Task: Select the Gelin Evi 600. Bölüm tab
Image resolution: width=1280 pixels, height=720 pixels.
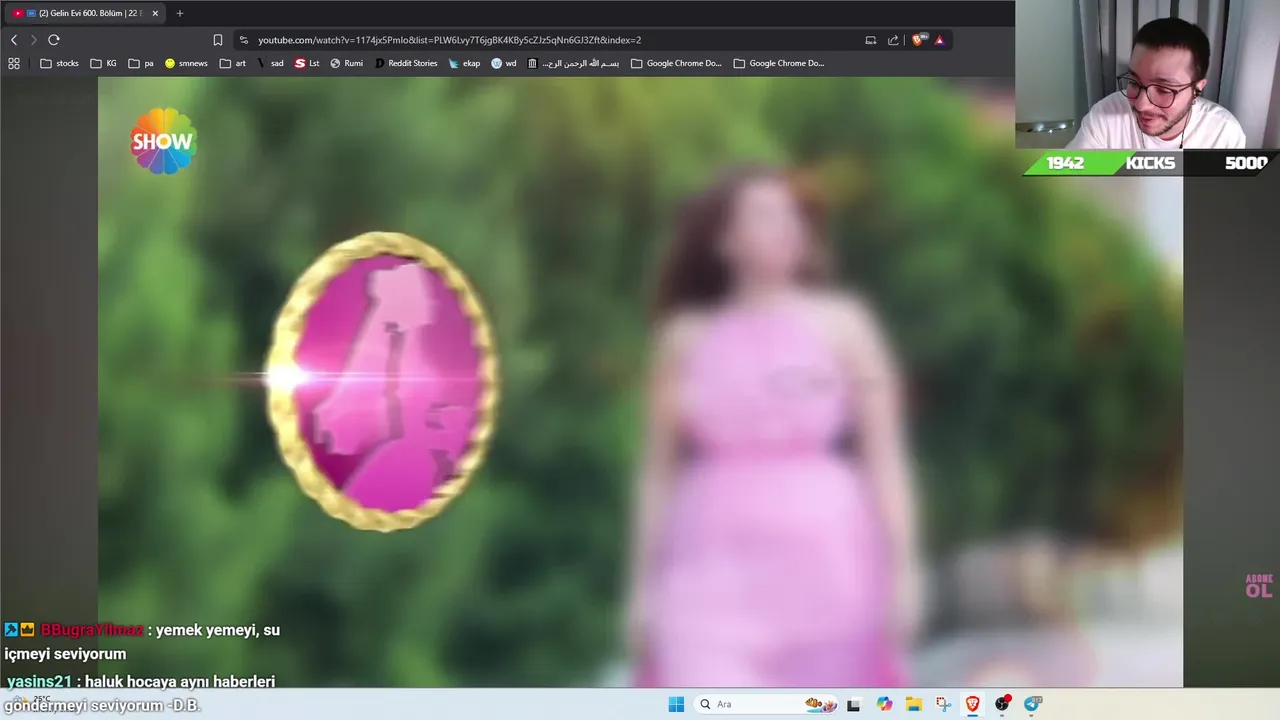Action: click(x=85, y=13)
